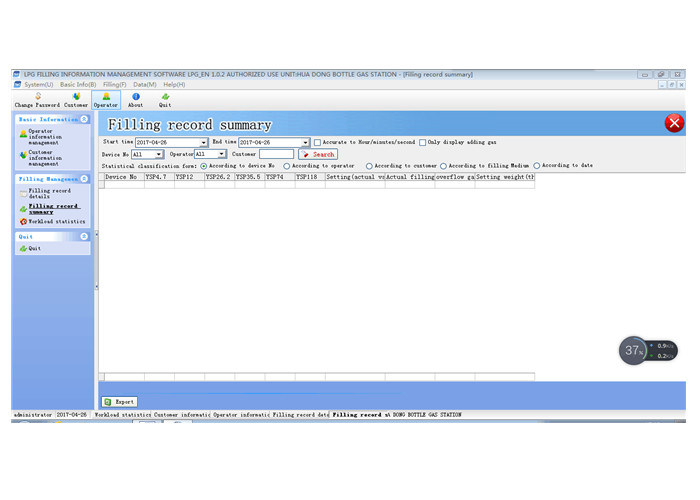Enable Accurate to Hour/minutes/second checkbox
This screenshot has width=700, height=500.
(318, 142)
